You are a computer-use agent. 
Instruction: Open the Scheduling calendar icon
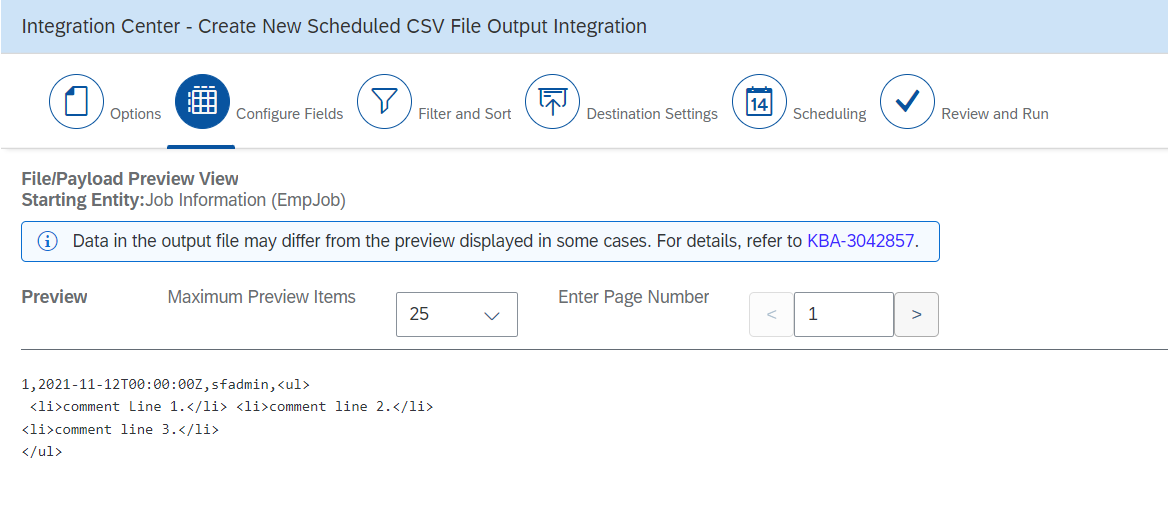[x=759, y=101]
